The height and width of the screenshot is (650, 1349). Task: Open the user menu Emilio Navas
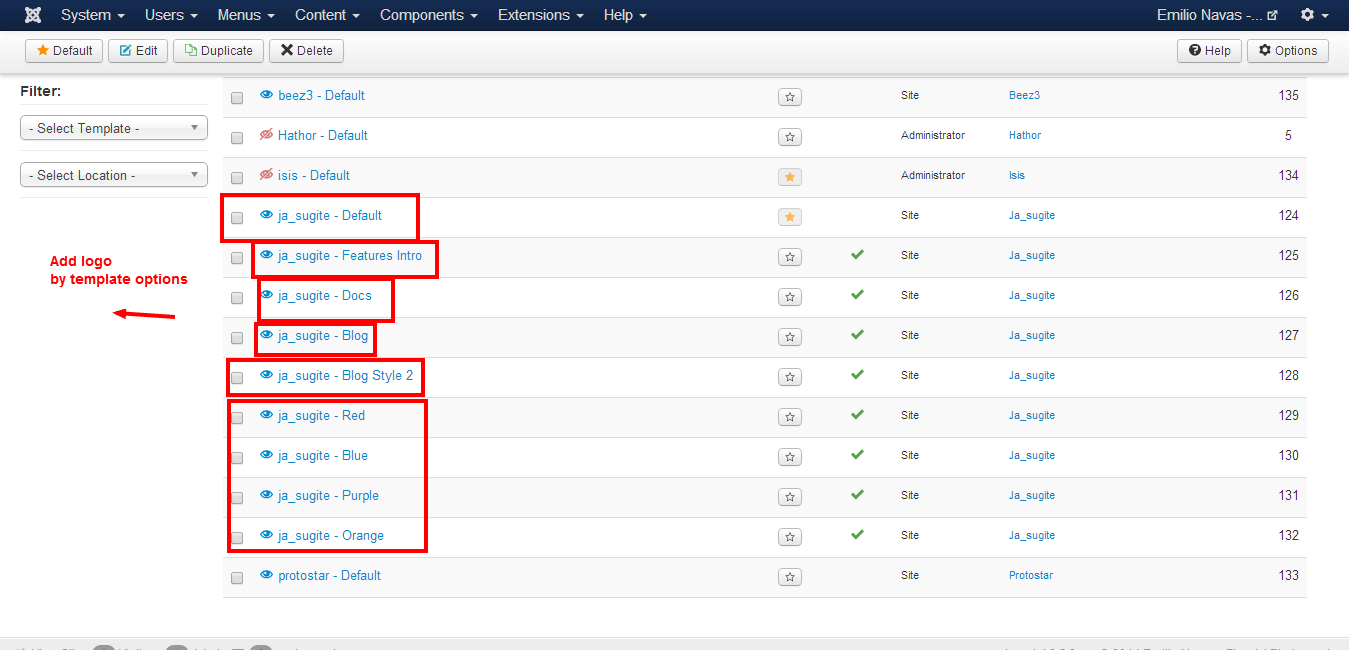[1217, 15]
